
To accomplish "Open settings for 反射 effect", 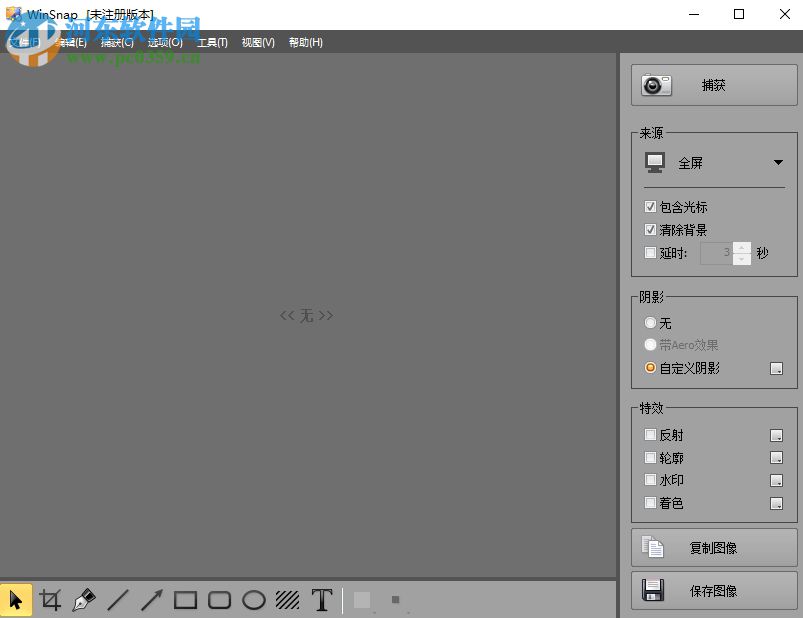I will click(776, 435).
